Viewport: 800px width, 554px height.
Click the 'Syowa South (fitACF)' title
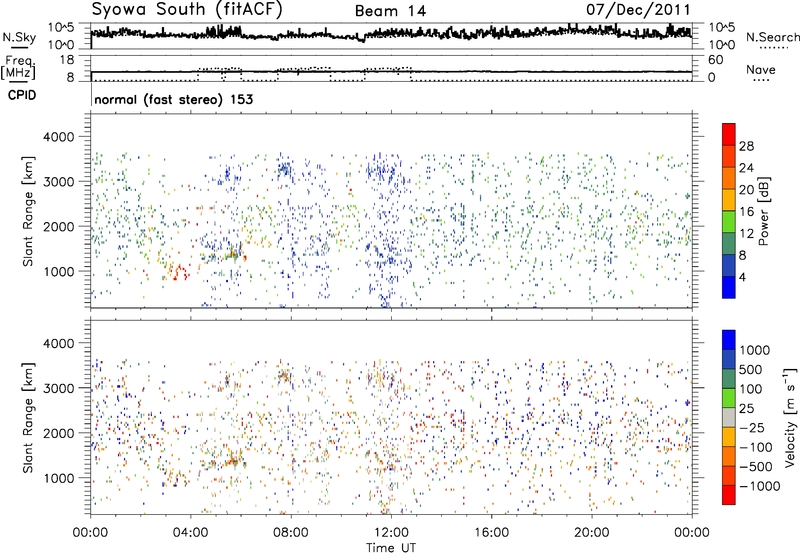tap(187, 9)
